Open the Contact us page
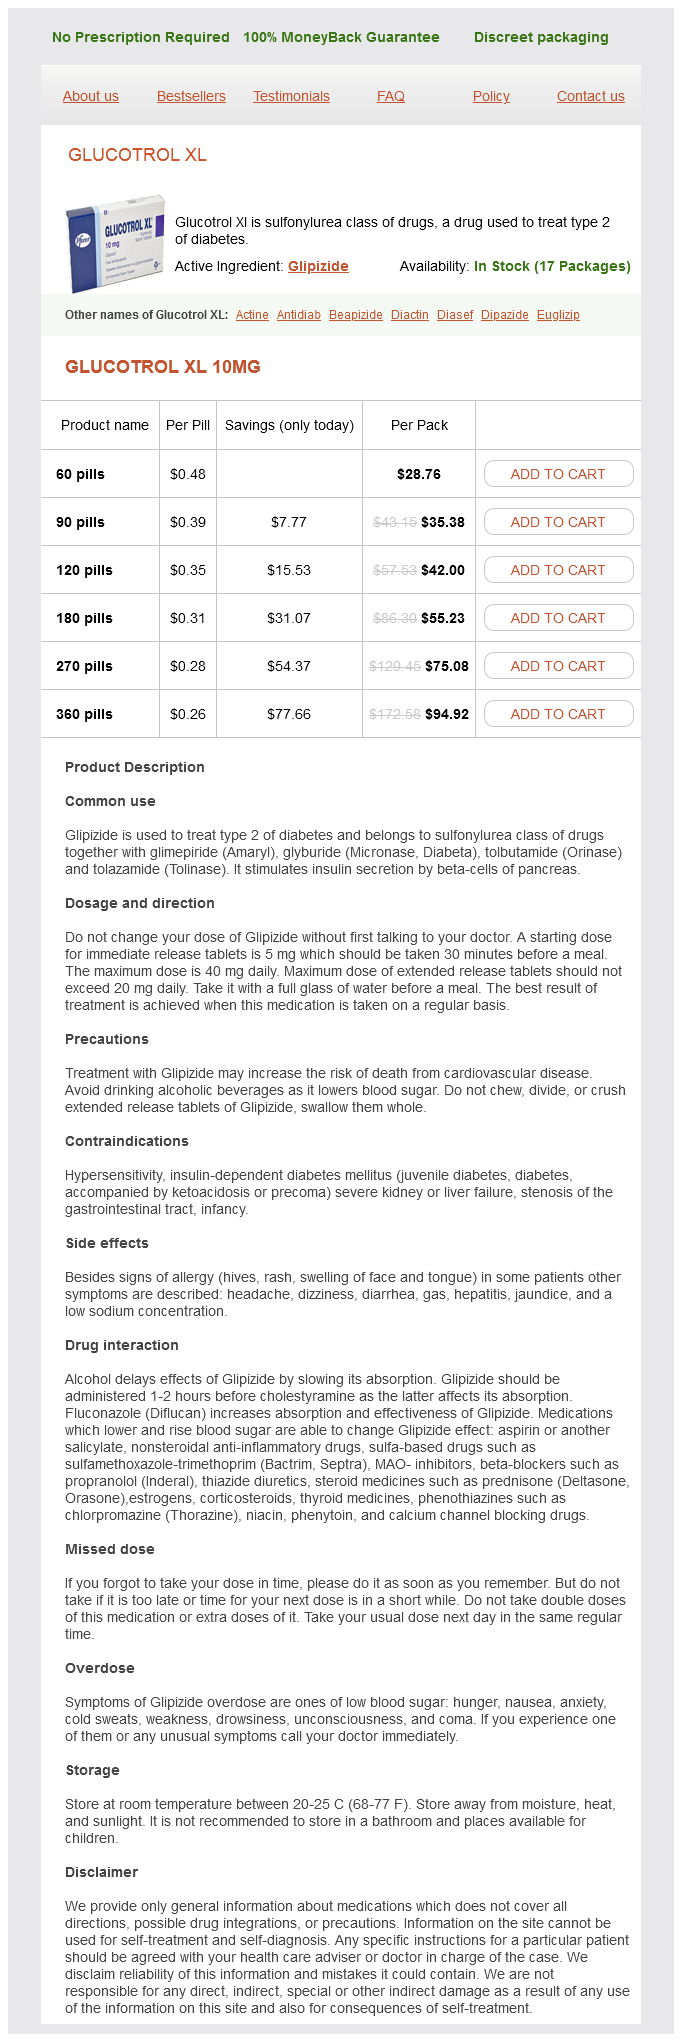 tap(591, 96)
